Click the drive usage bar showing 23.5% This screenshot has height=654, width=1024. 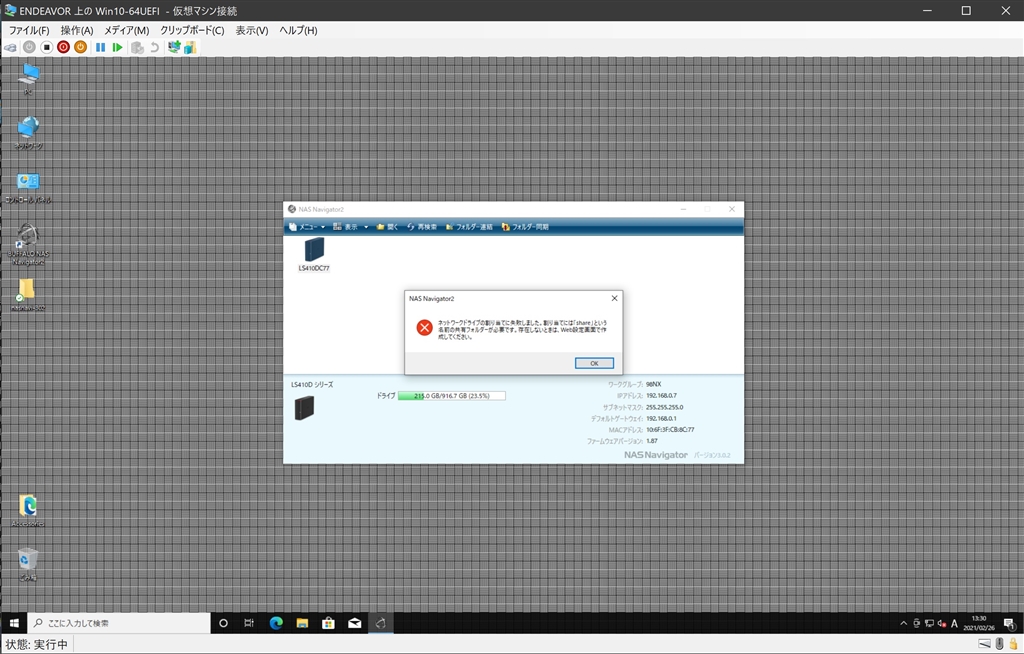coord(451,396)
